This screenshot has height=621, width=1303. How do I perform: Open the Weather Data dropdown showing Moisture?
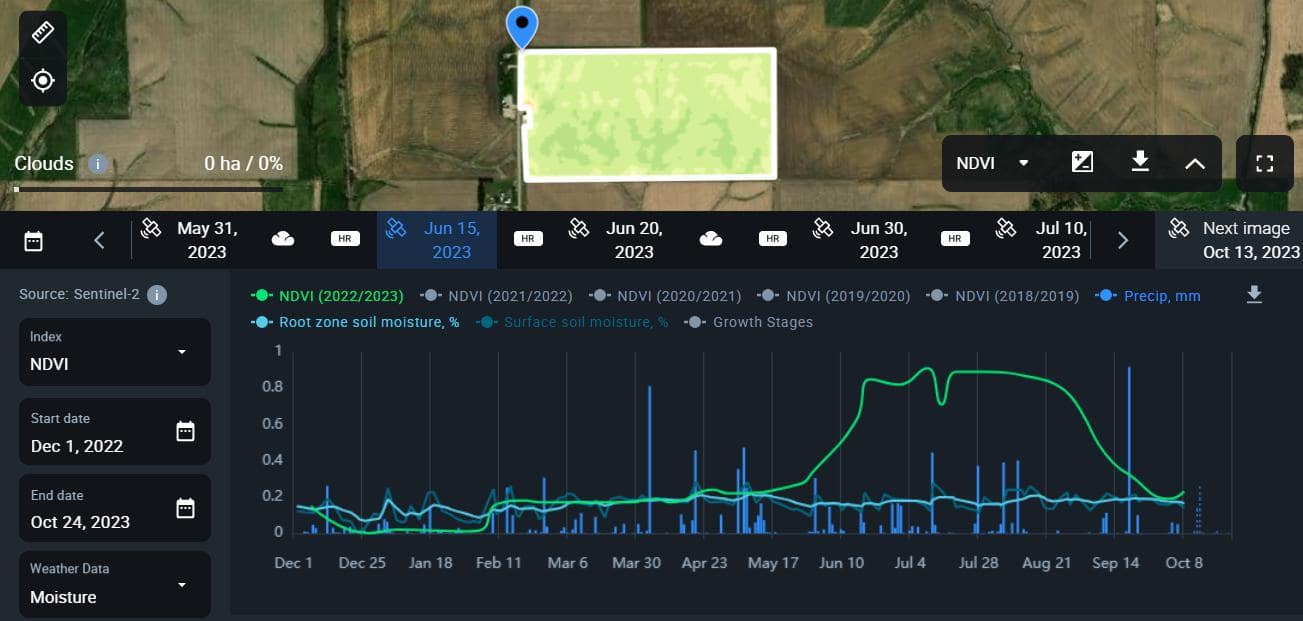pyautogui.click(x=115, y=584)
